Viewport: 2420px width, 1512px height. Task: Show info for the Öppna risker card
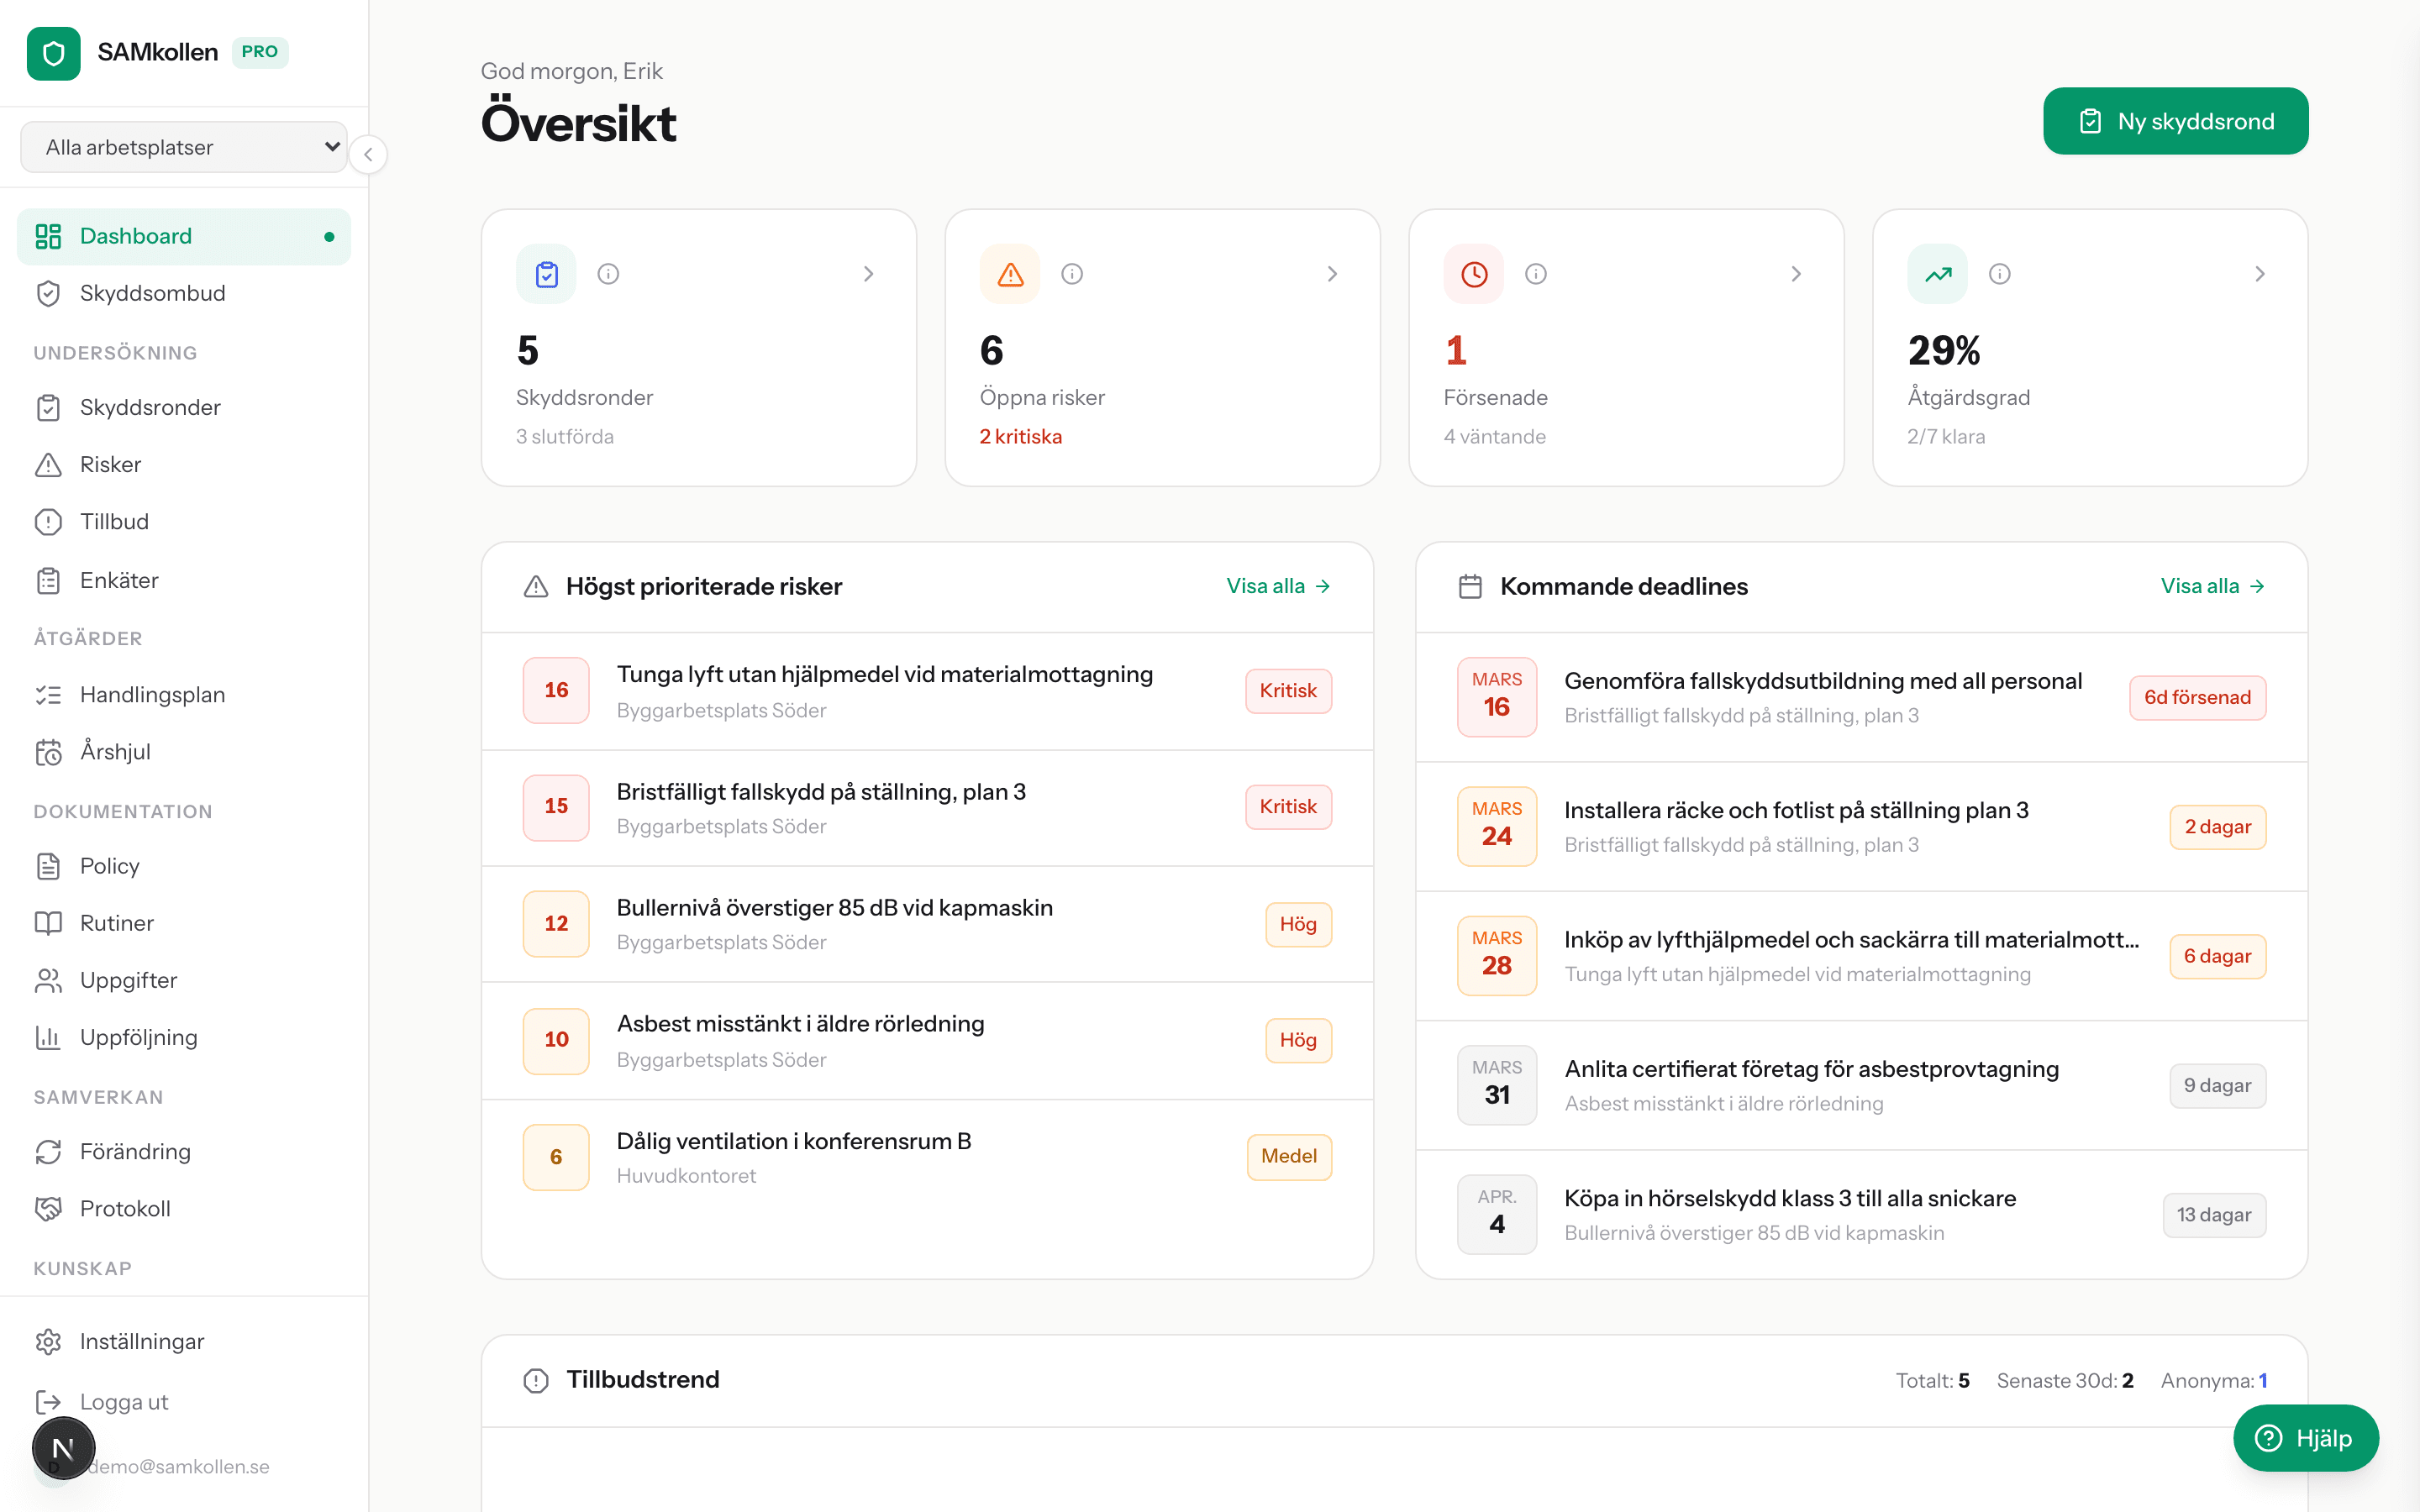click(1073, 273)
